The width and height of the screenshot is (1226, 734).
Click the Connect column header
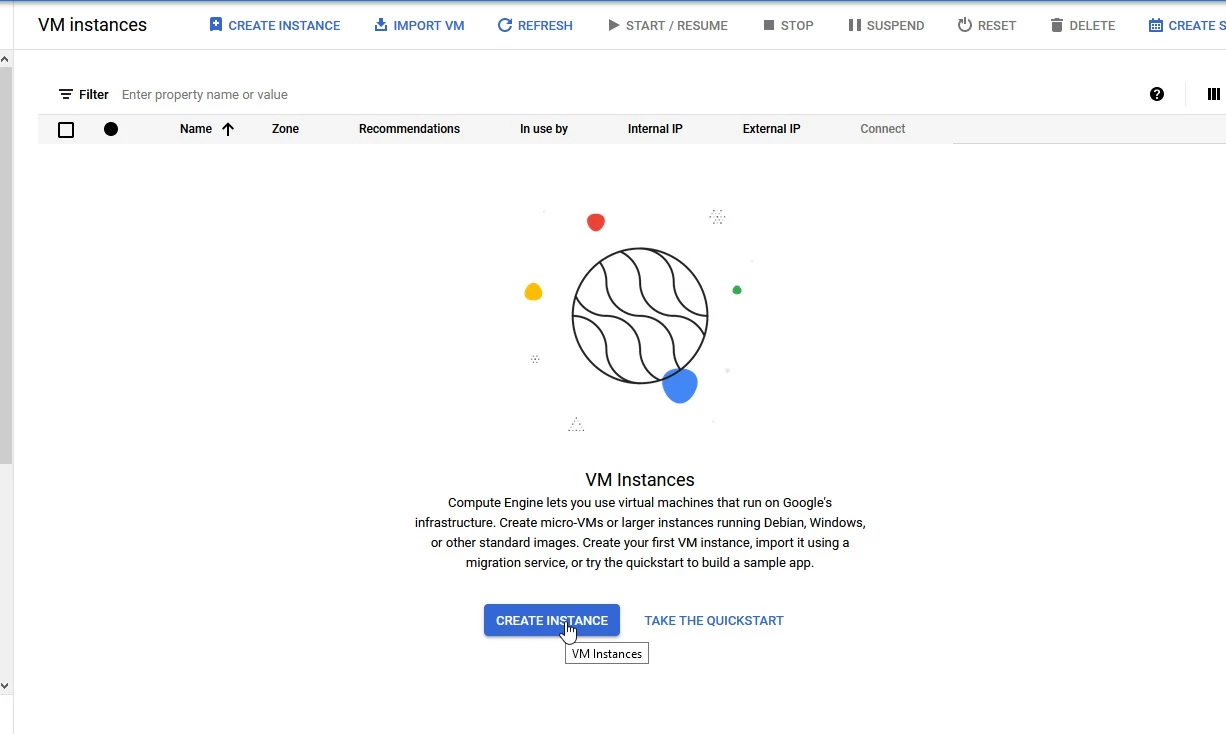[x=883, y=129]
